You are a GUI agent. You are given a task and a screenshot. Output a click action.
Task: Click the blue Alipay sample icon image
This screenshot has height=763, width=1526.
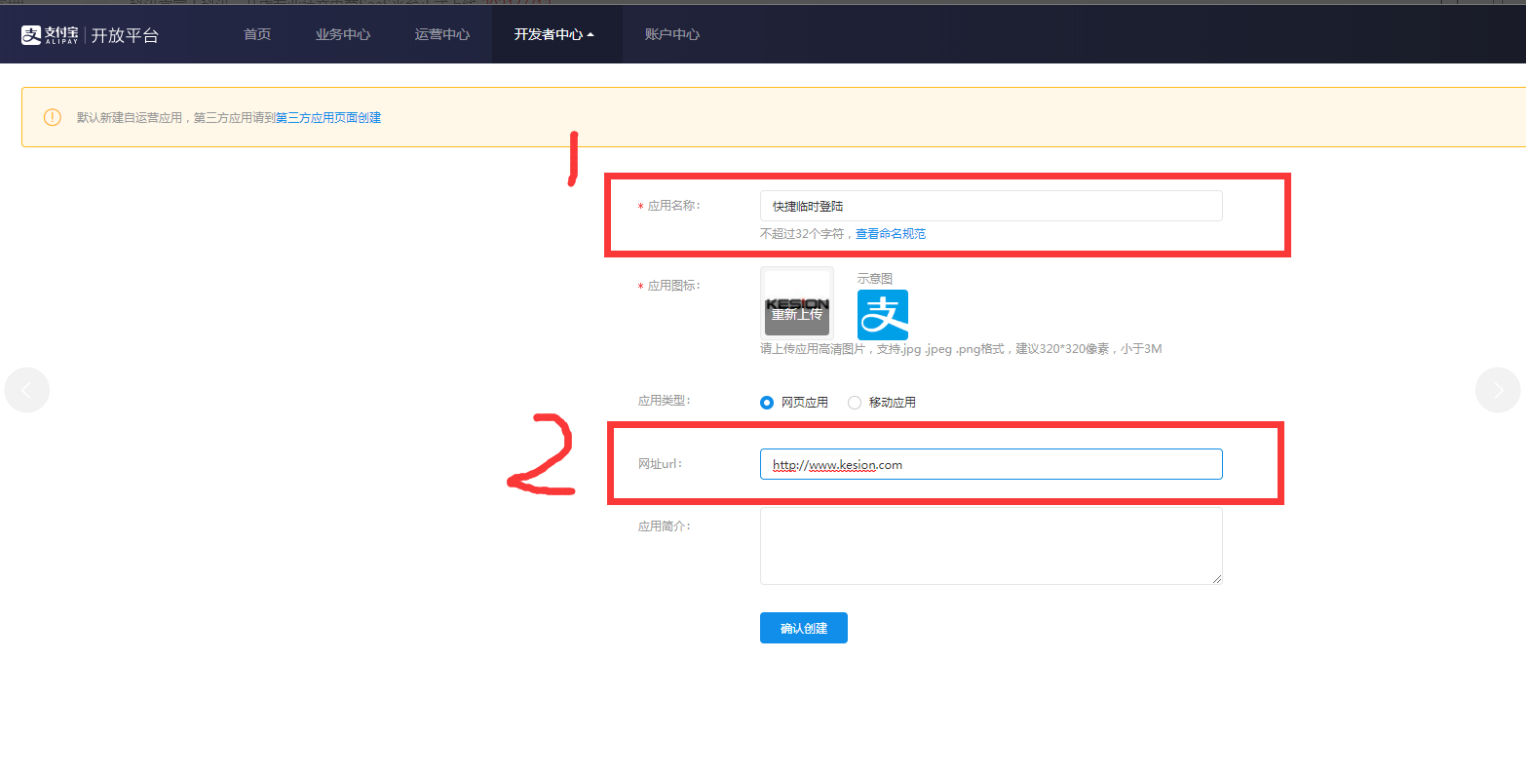click(x=882, y=314)
